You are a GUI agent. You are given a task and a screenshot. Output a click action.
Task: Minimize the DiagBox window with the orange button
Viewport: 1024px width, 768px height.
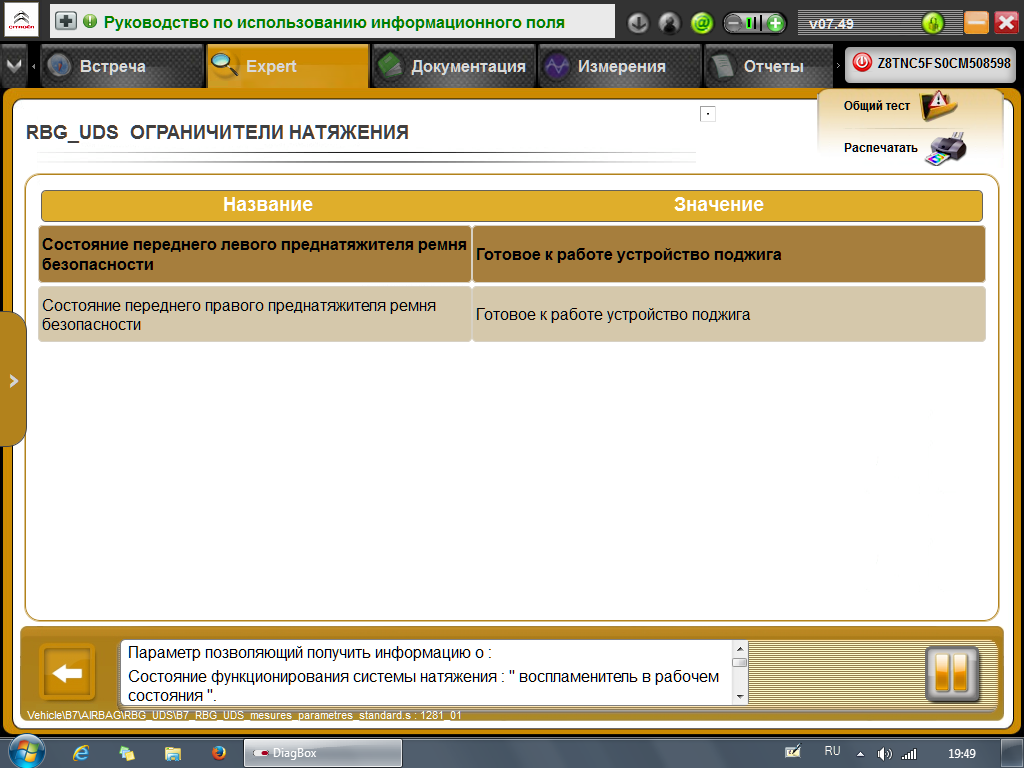pyautogui.click(x=976, y=23)
